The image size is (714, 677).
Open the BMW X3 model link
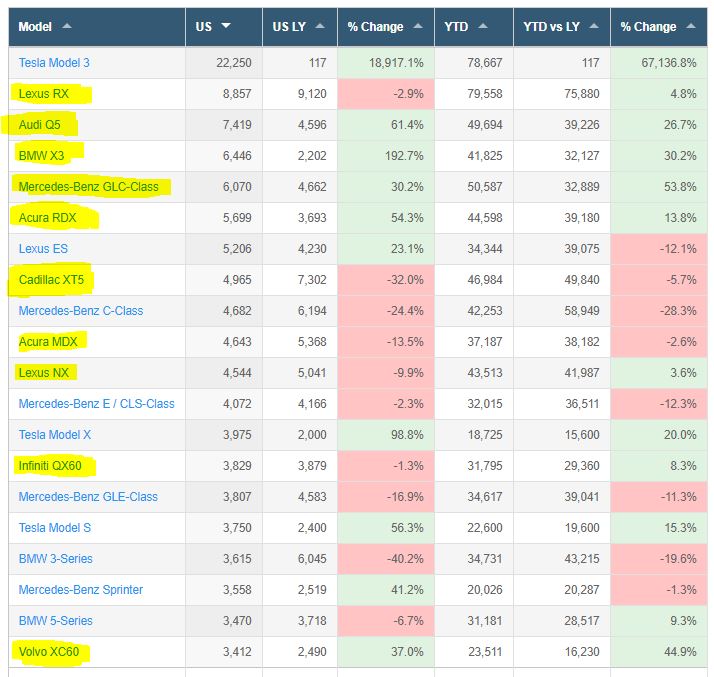[41, 155]
